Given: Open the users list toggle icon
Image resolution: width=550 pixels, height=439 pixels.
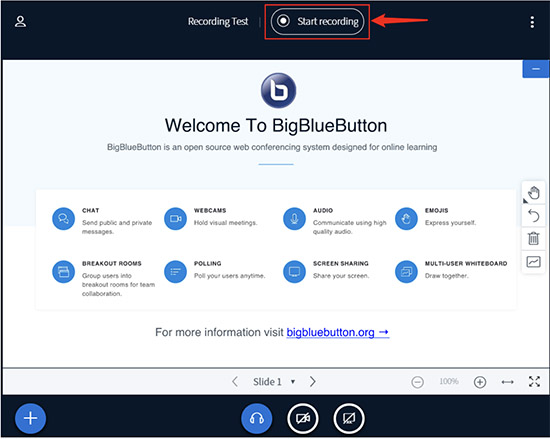Looking at the screenshot, I should 20,22.
